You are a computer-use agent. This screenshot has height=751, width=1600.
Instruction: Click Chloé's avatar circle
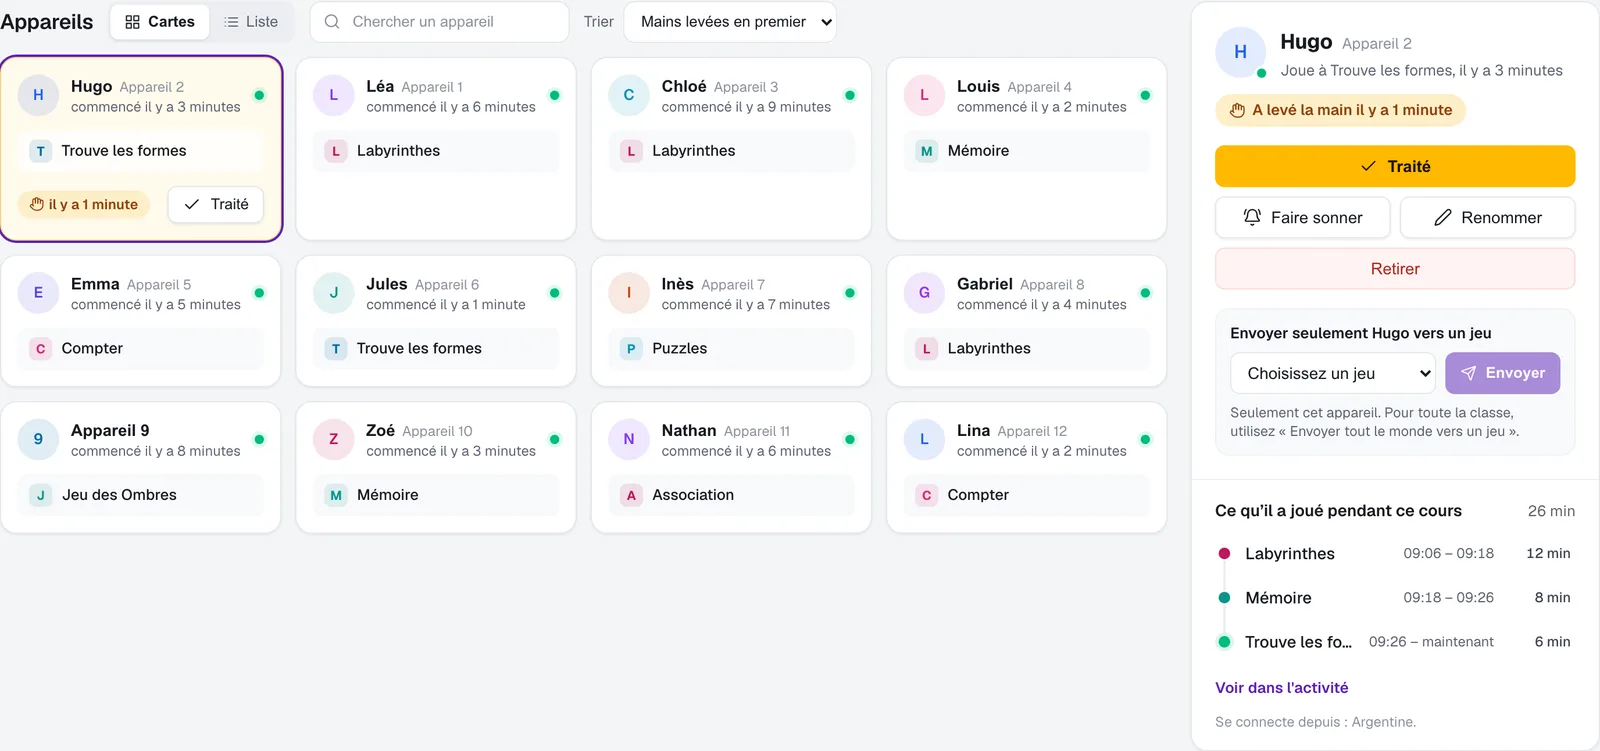pyautogui.click(x=629, y=95)
